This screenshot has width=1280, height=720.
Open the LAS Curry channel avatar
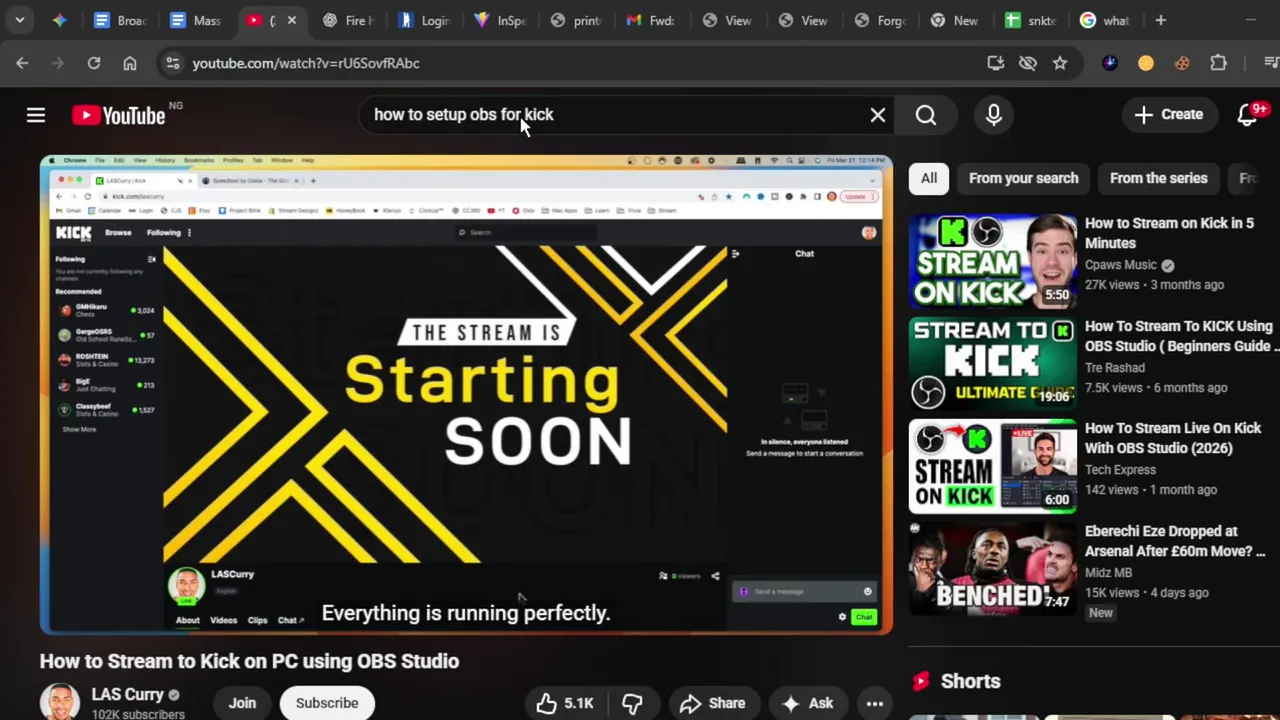60,702
